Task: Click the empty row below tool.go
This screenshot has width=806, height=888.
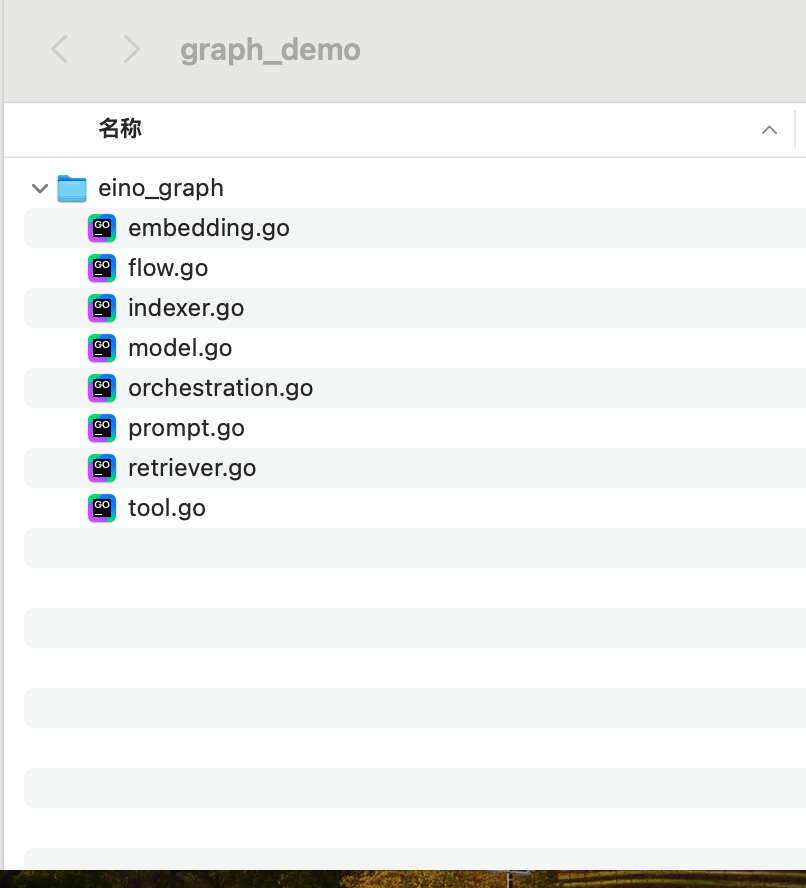Action: click(400, 548)
